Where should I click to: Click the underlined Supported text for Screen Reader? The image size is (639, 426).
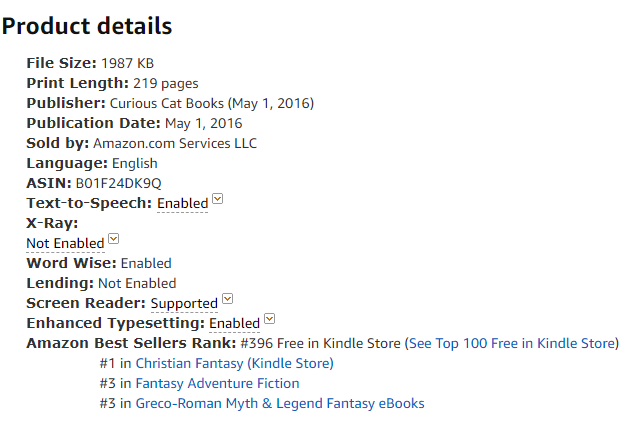pos(184,303)
